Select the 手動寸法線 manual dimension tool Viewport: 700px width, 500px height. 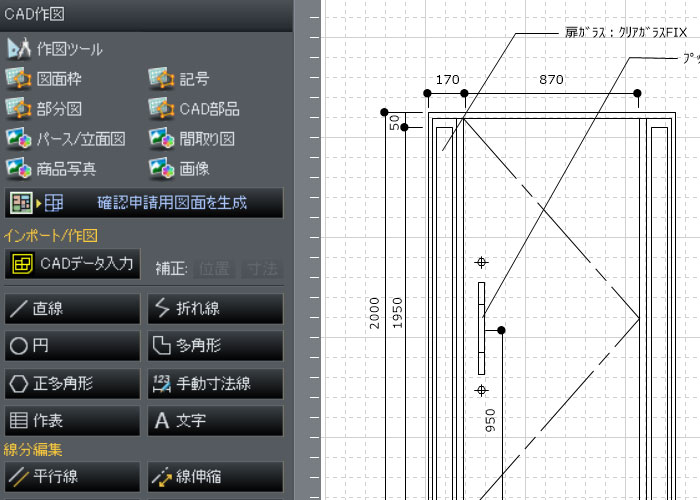tap(215, 383)
